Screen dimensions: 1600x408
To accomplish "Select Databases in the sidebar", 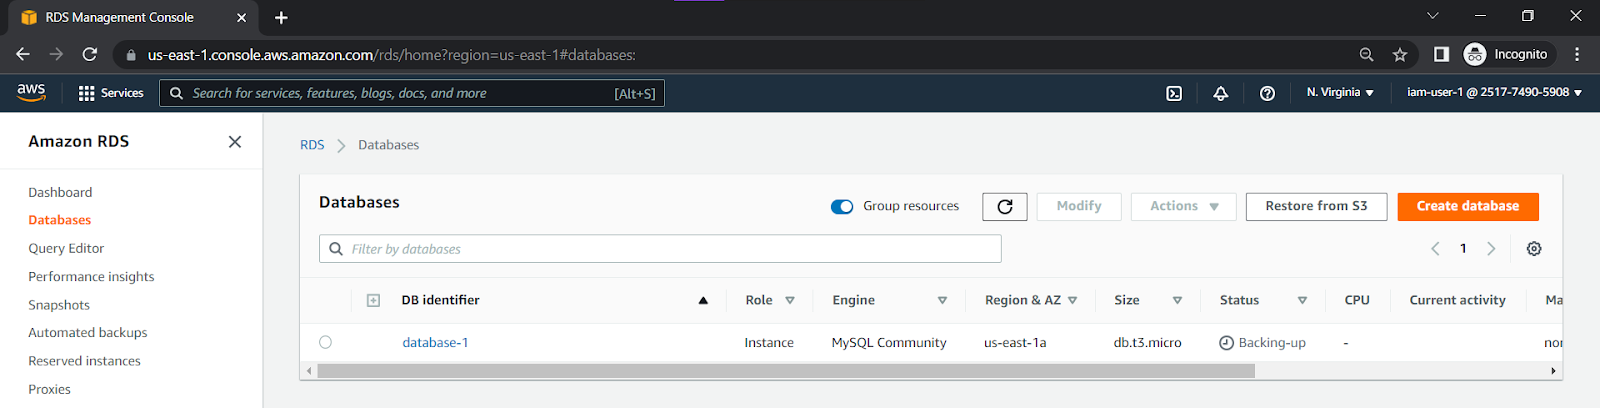I will point(59,220).
